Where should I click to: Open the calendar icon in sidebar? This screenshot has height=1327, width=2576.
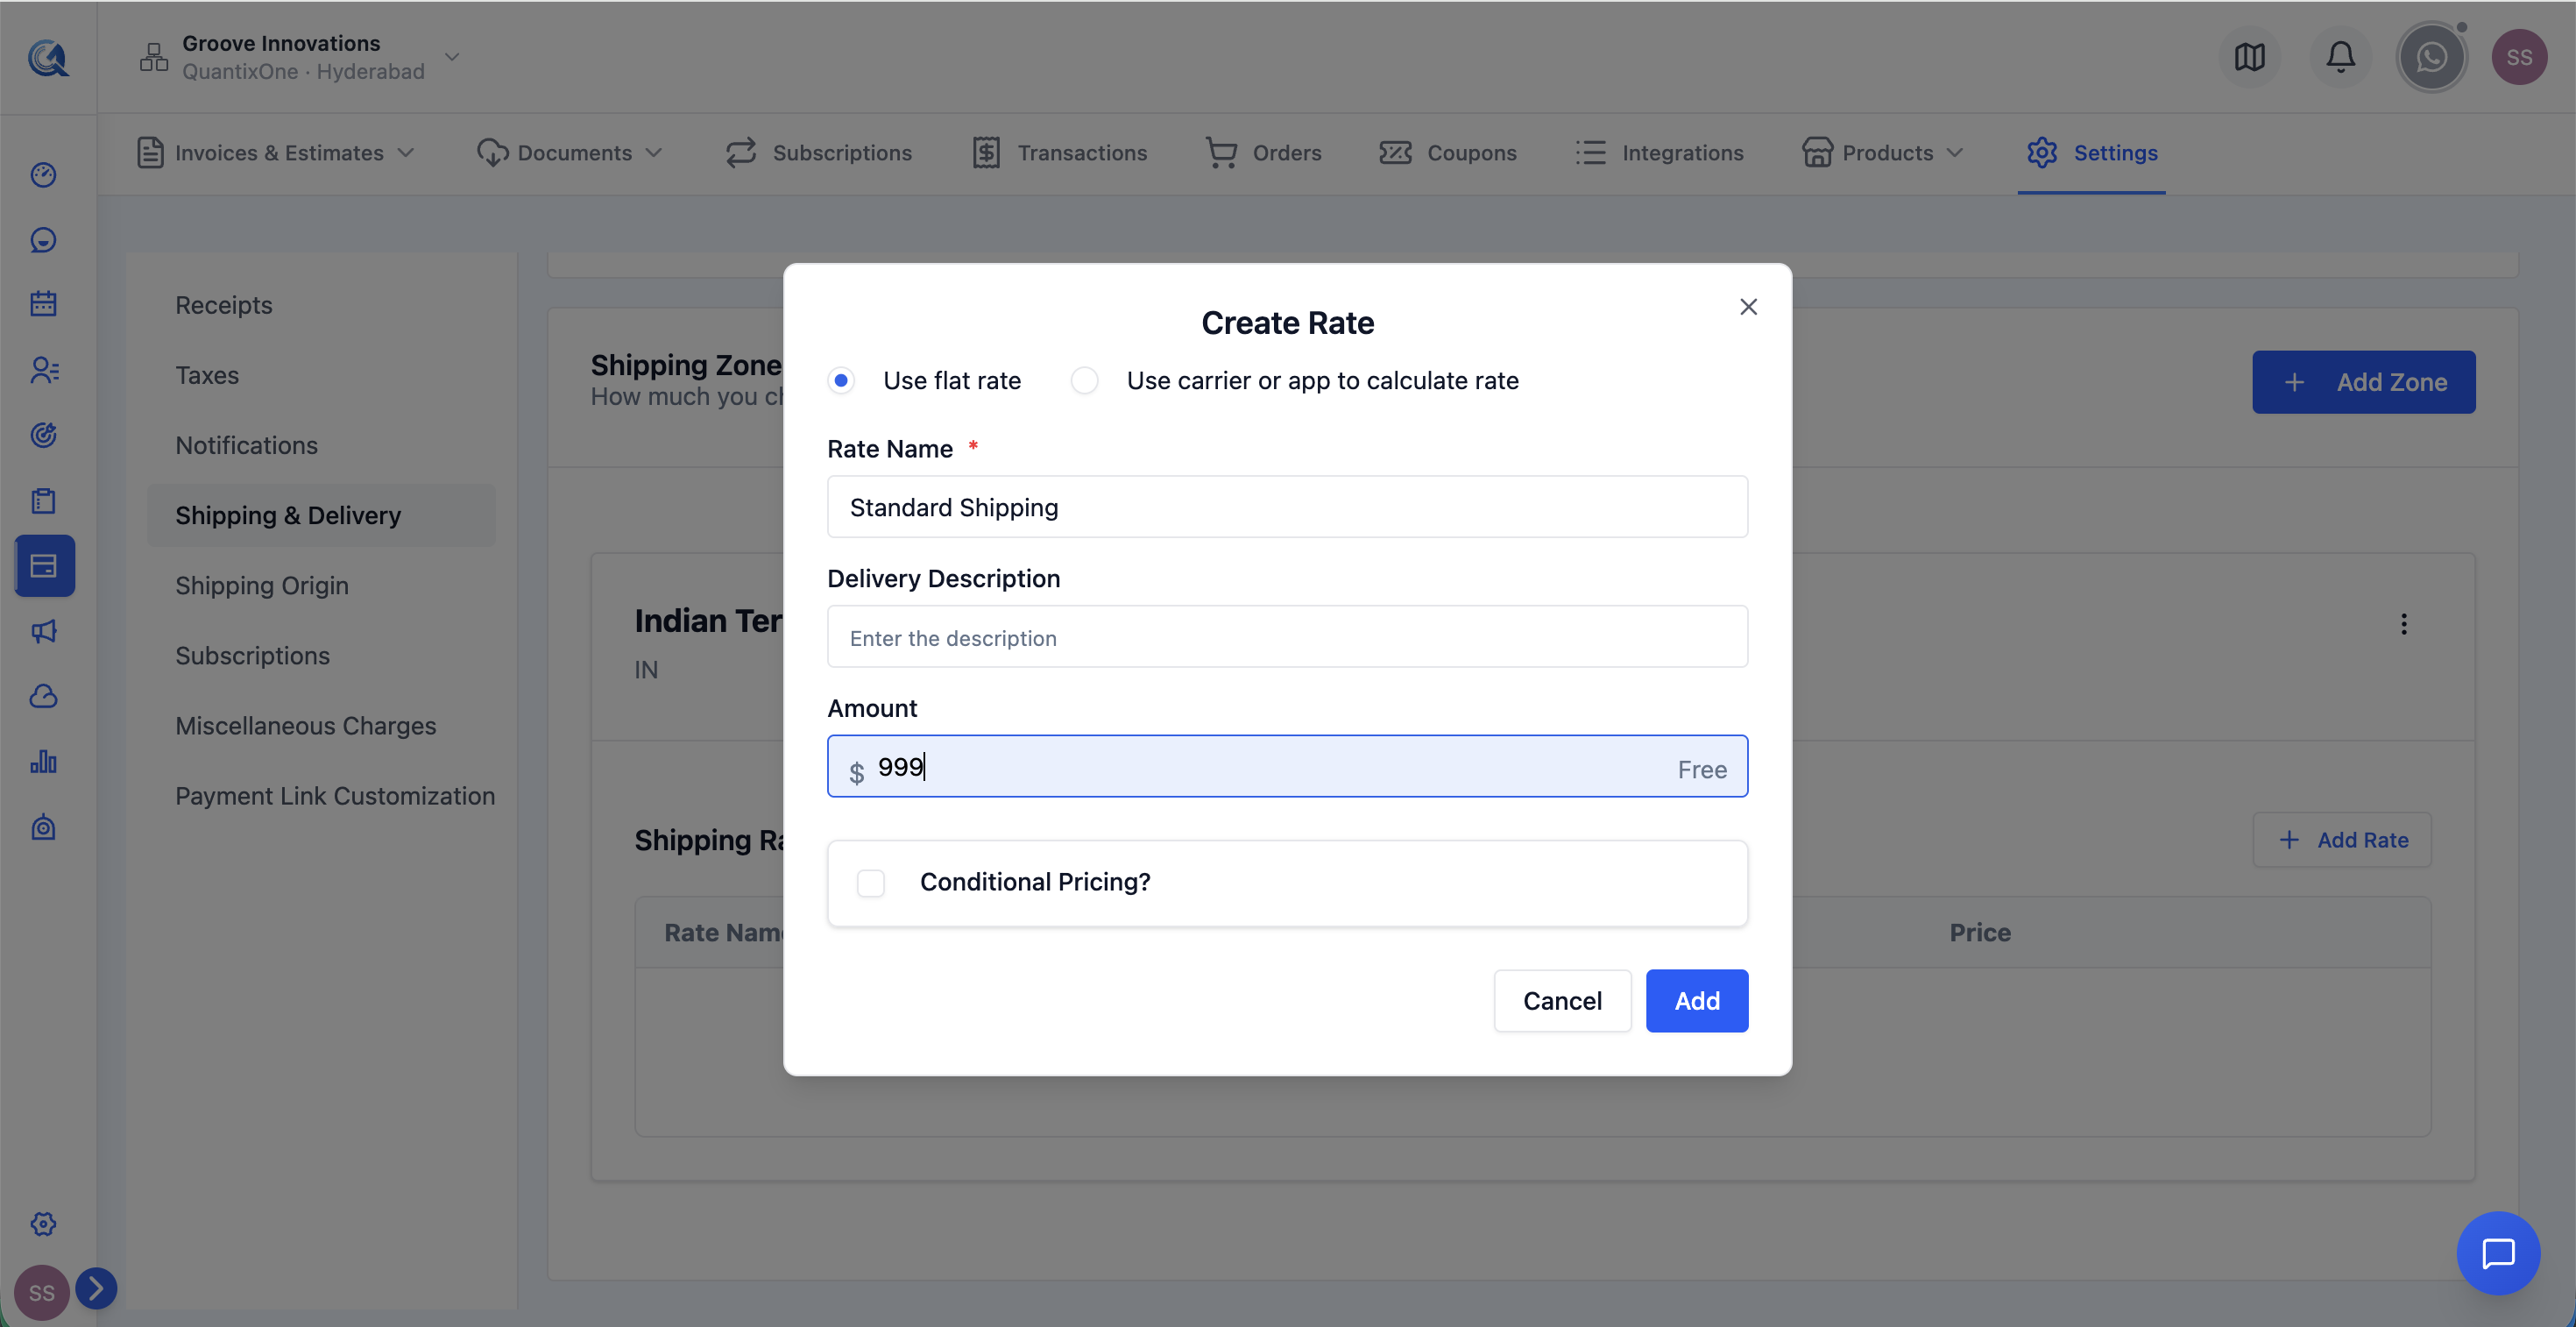(43, 304)
